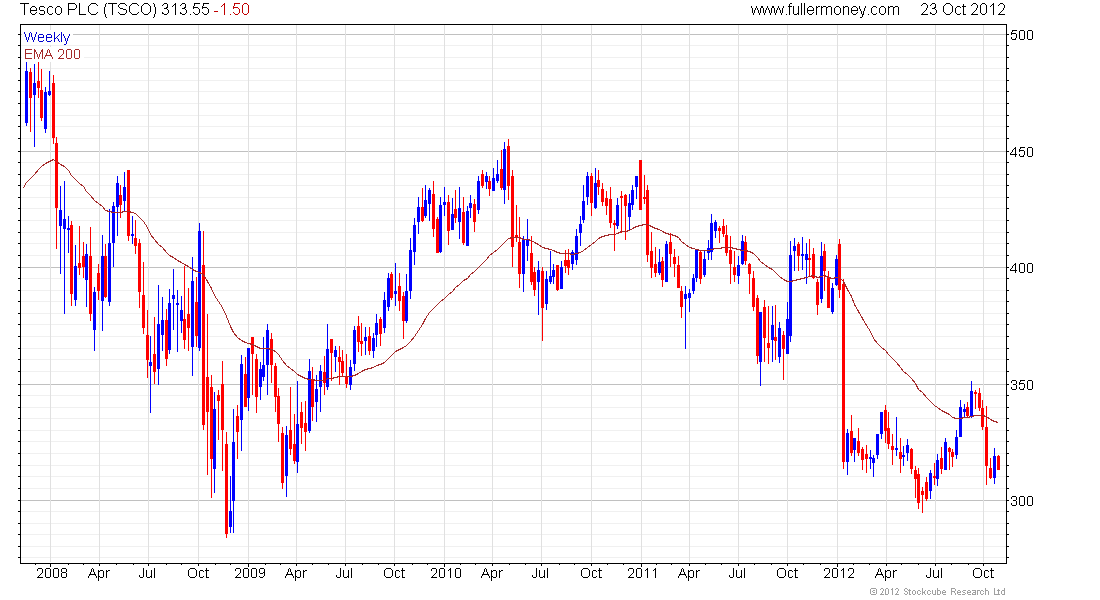
Task: Click the 350 price axis label
Action: [x=1021, y=385]
